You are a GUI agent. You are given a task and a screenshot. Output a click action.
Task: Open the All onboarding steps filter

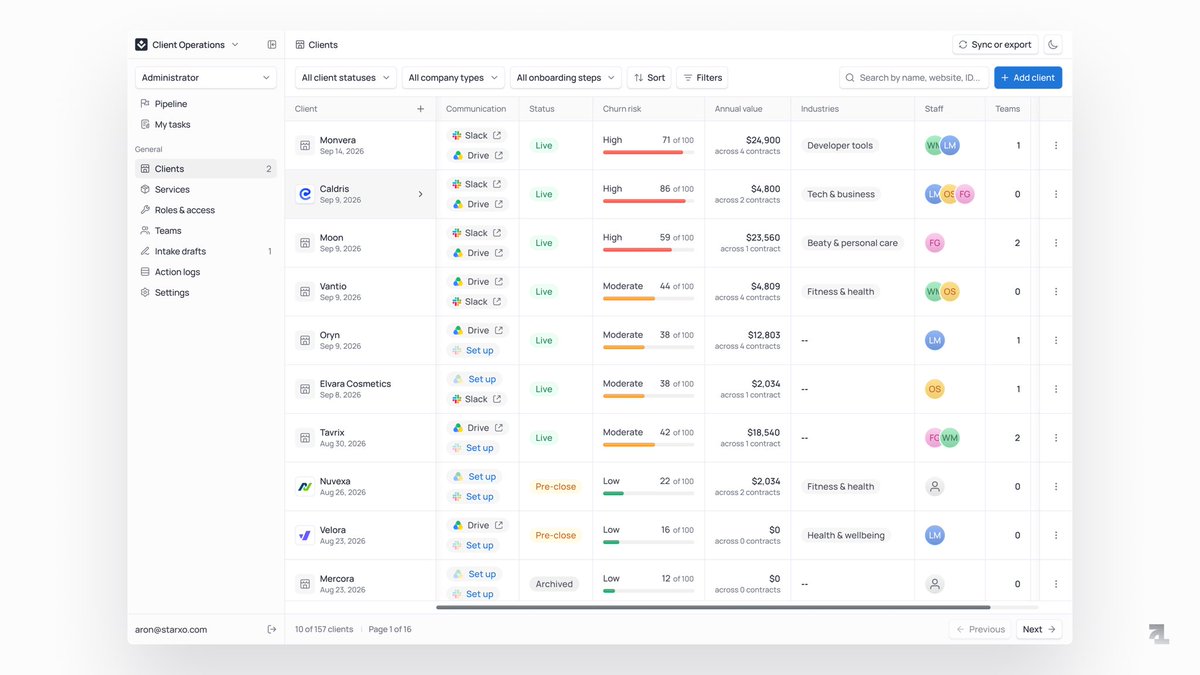566,78
